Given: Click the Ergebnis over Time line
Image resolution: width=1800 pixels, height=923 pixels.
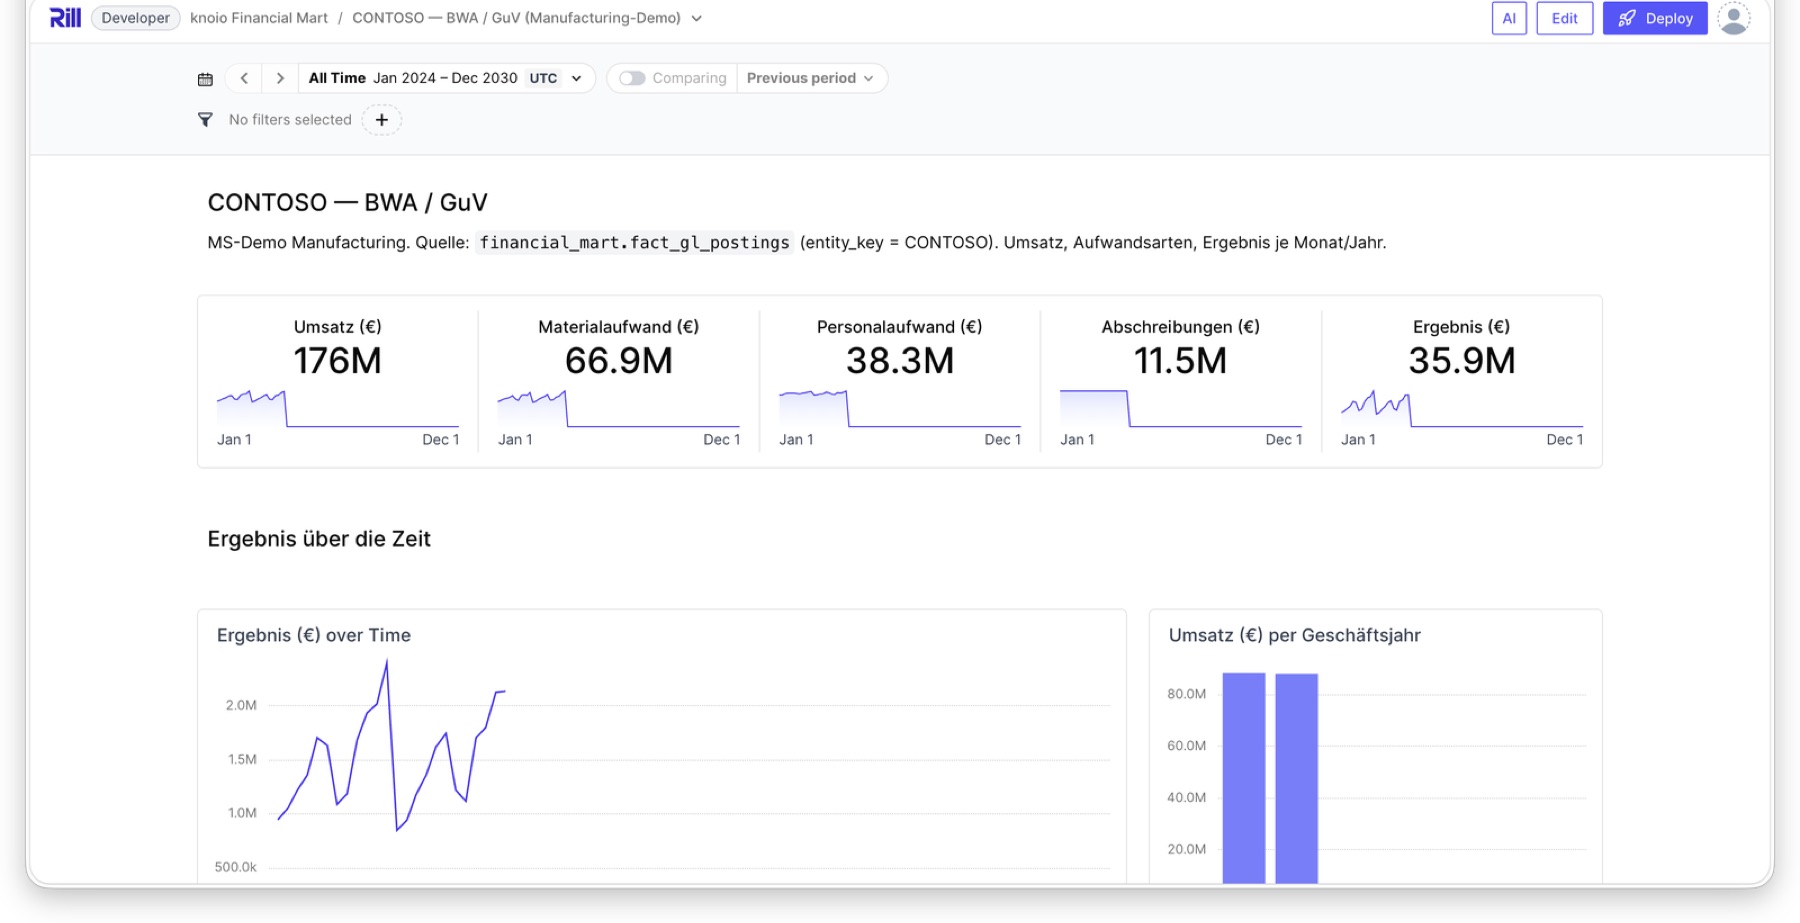Looking at the screenshot, I should pos(391,746).
